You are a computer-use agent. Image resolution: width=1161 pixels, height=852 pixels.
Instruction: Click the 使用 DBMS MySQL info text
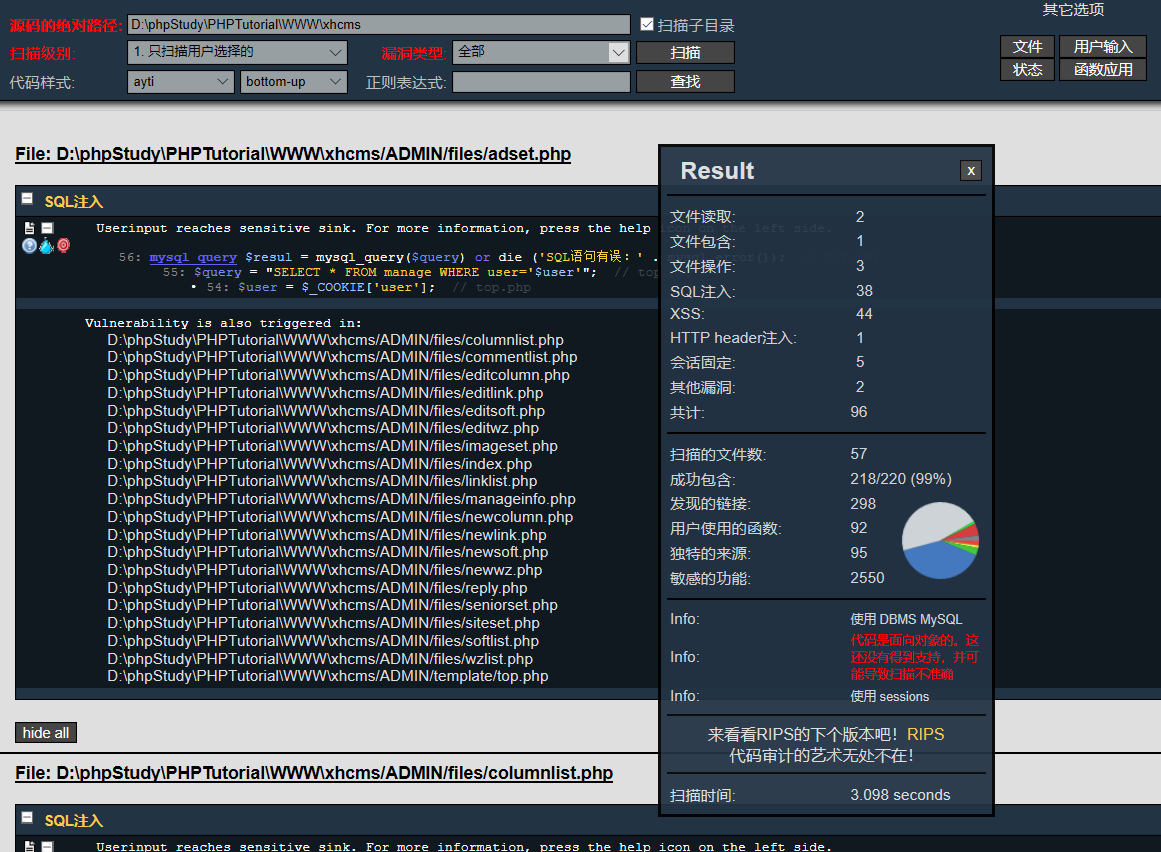(x=906, y=619)
